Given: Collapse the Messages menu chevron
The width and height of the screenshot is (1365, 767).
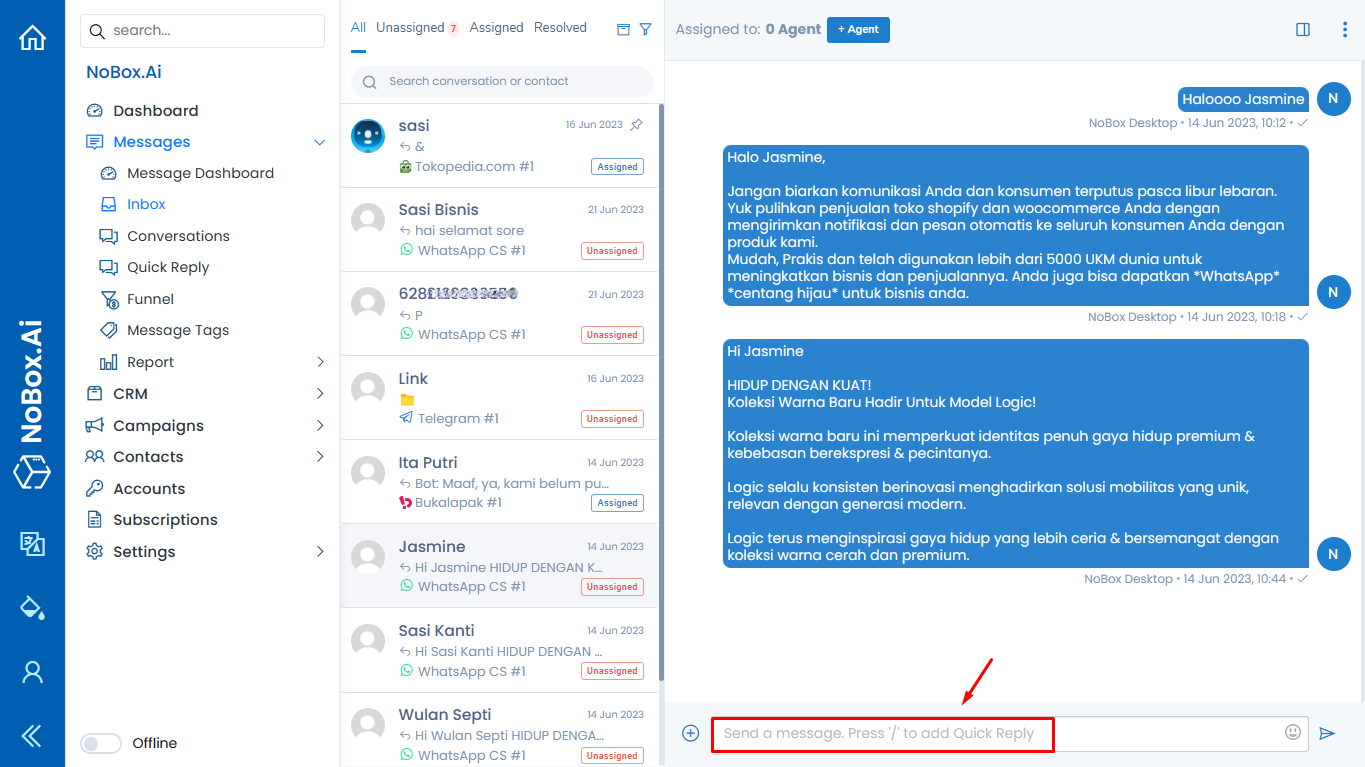Looking at the screenshot, I should click(x=320, y=143).
